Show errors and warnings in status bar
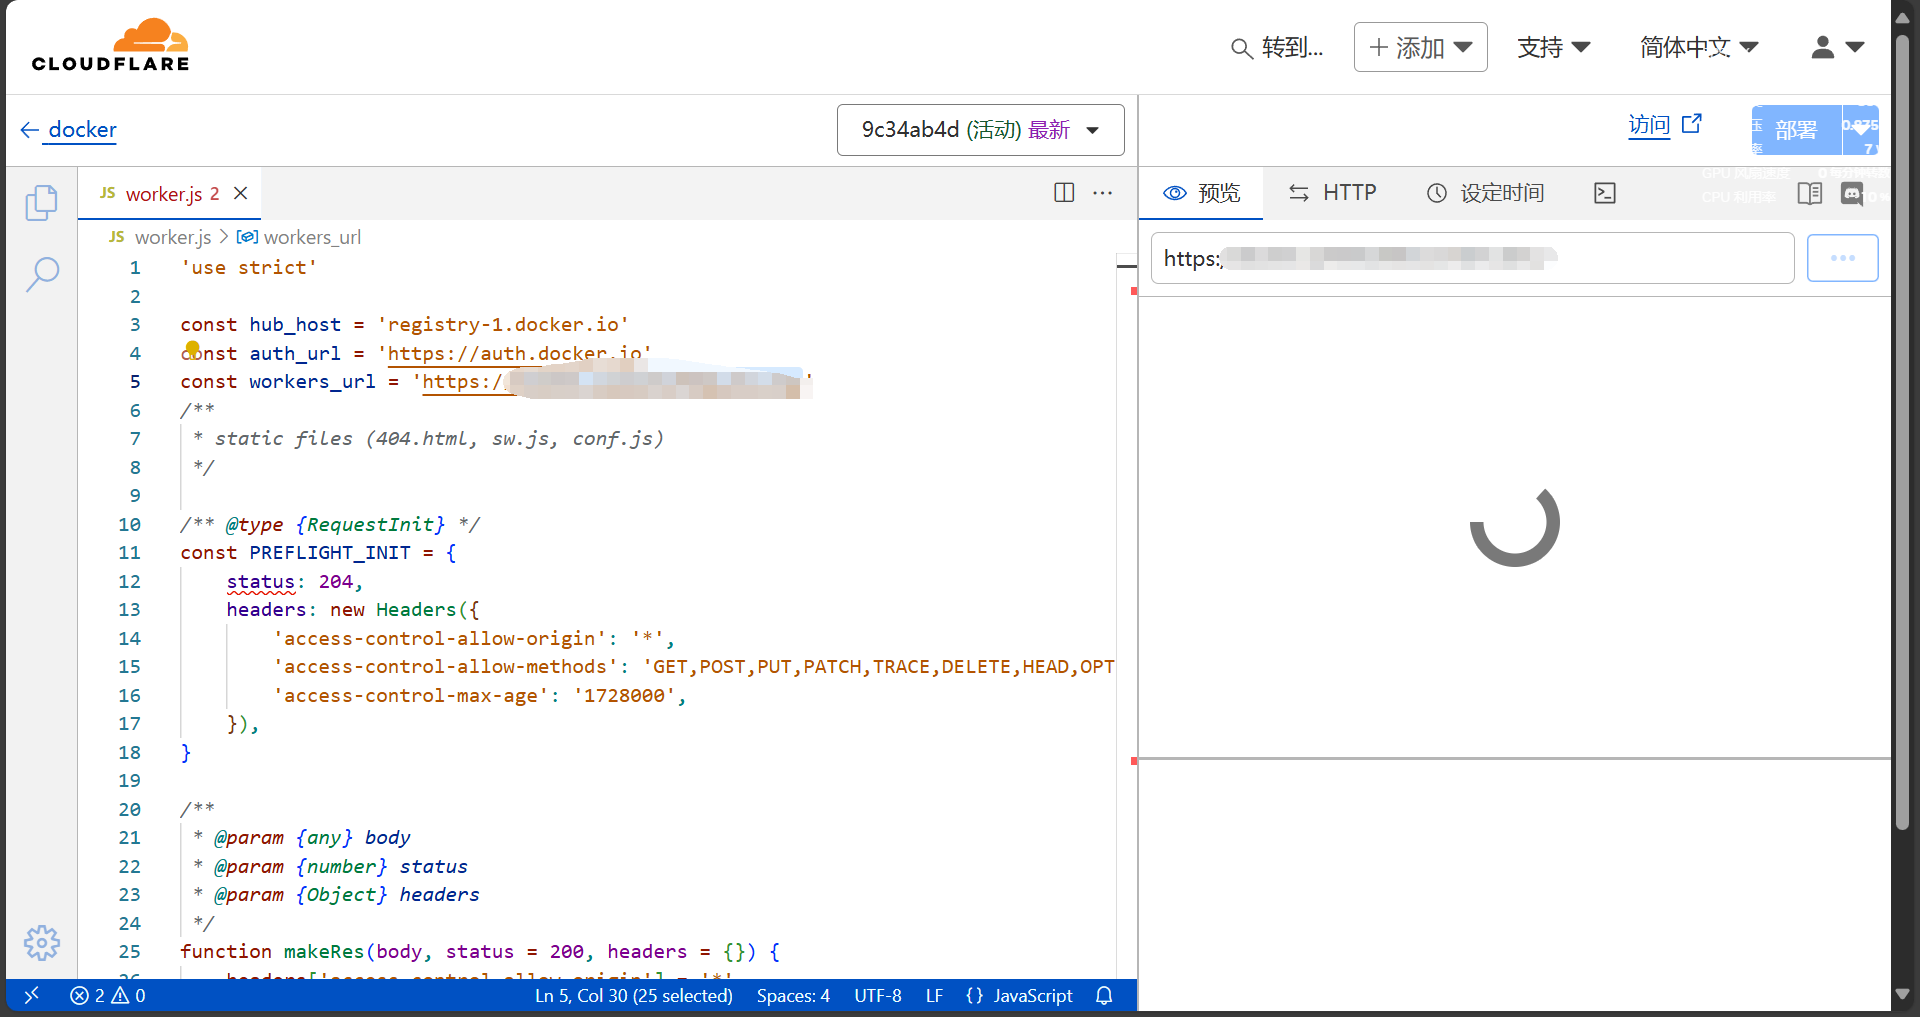 pos(108,995)
